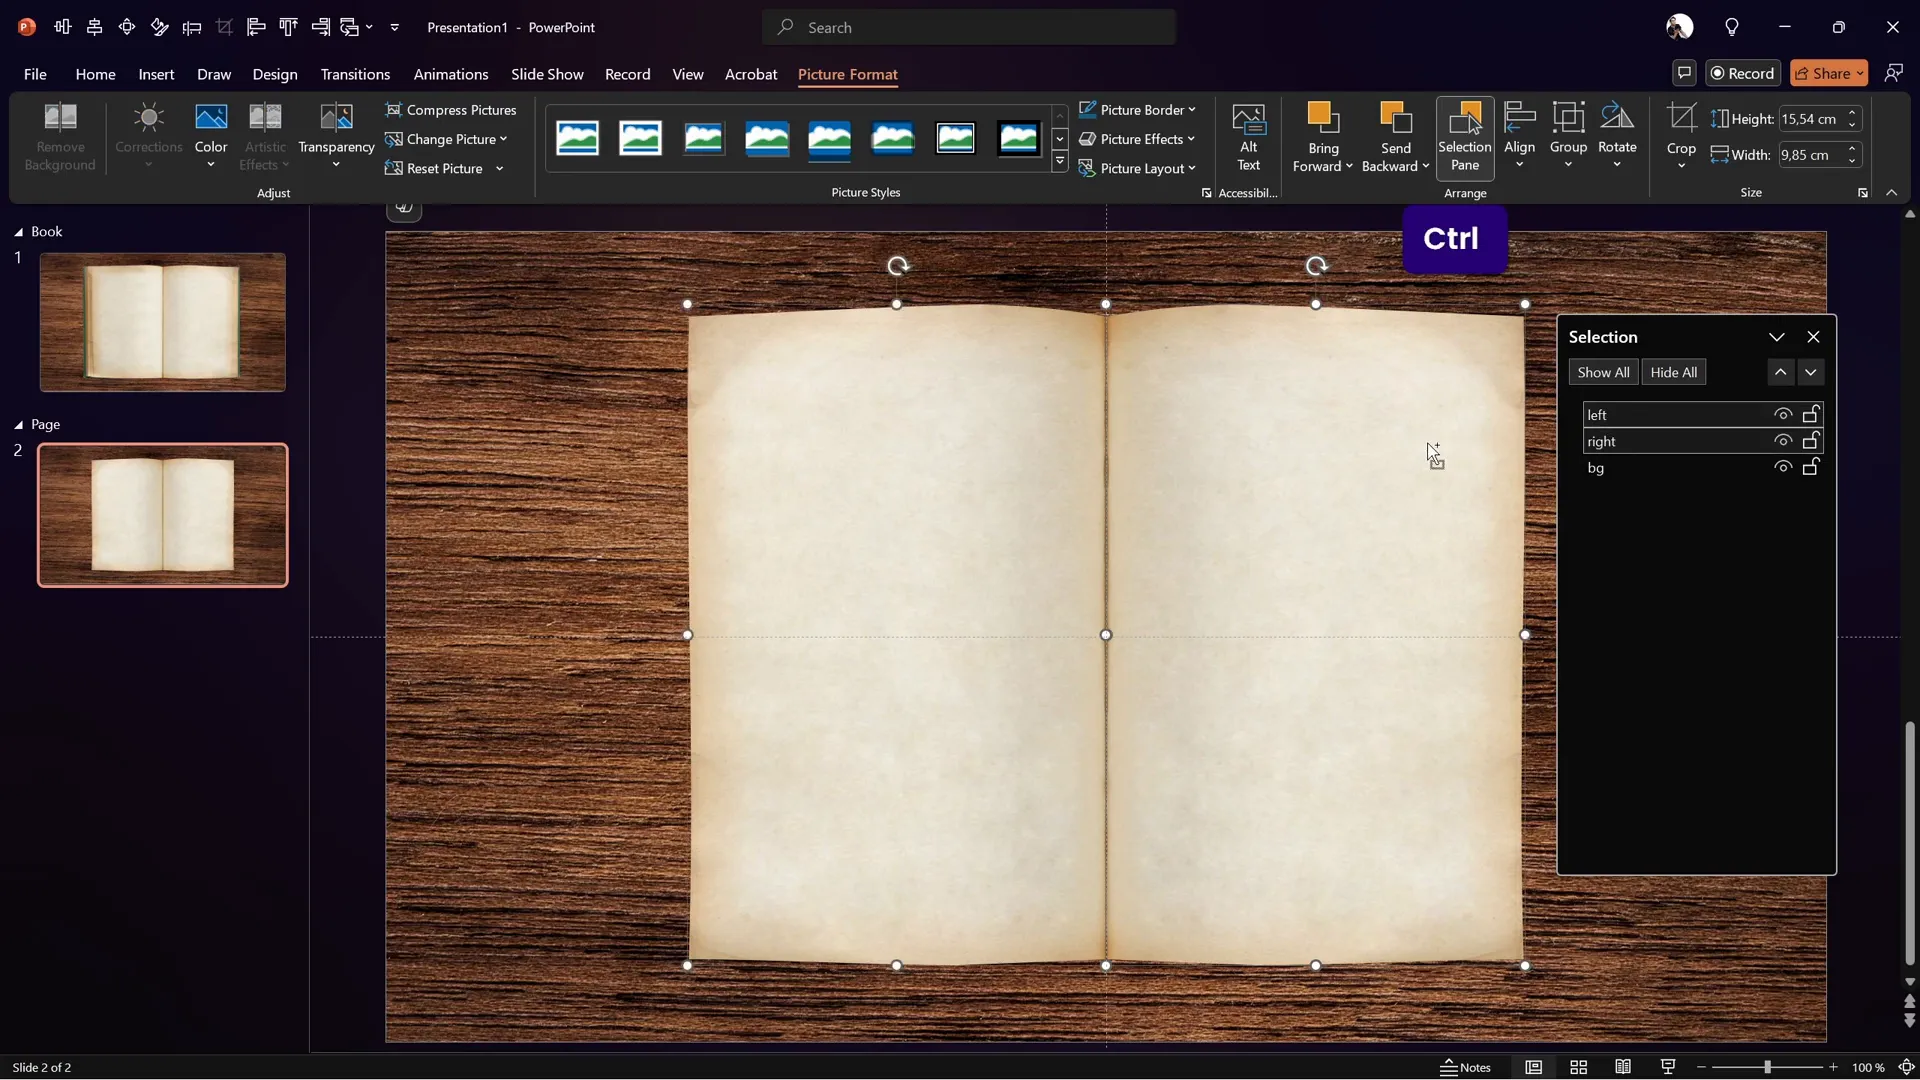Expand the picture styles gallery
This screenshot has width=1920, height=1080.
coord(1060,161)
